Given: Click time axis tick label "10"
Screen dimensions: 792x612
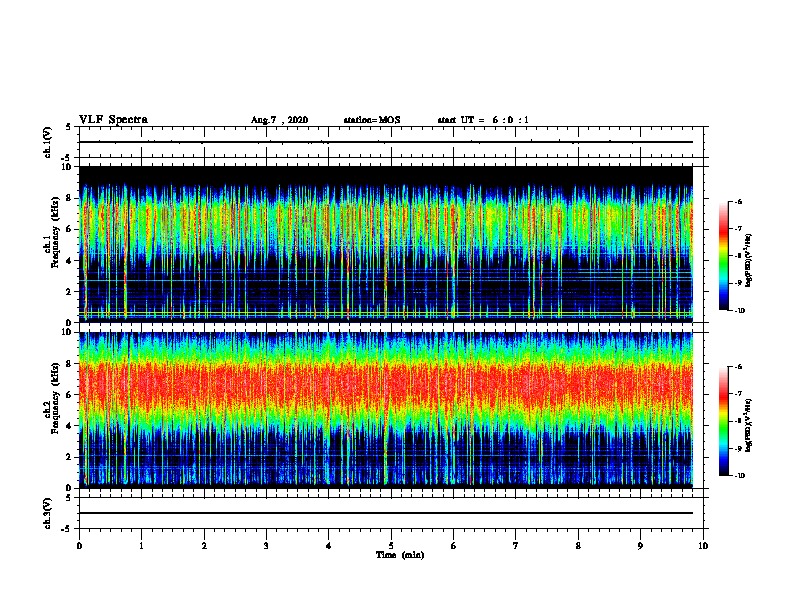Looking at the screenshot, I should coord(703,546).
